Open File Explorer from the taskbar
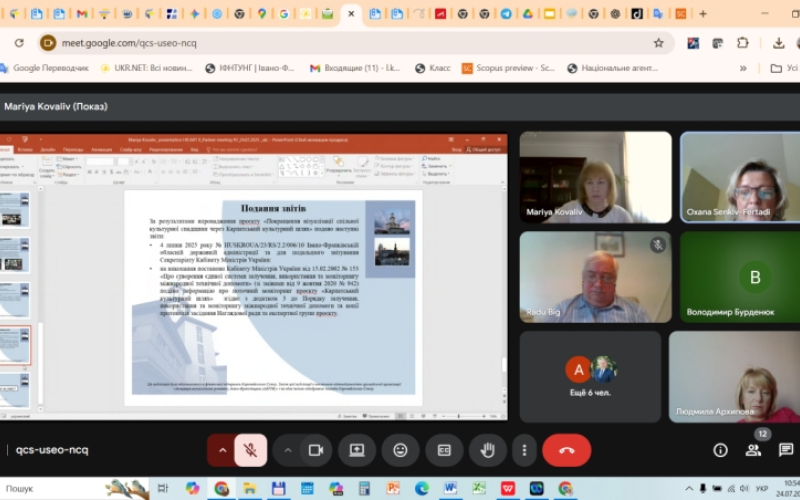 coord(249,488)
